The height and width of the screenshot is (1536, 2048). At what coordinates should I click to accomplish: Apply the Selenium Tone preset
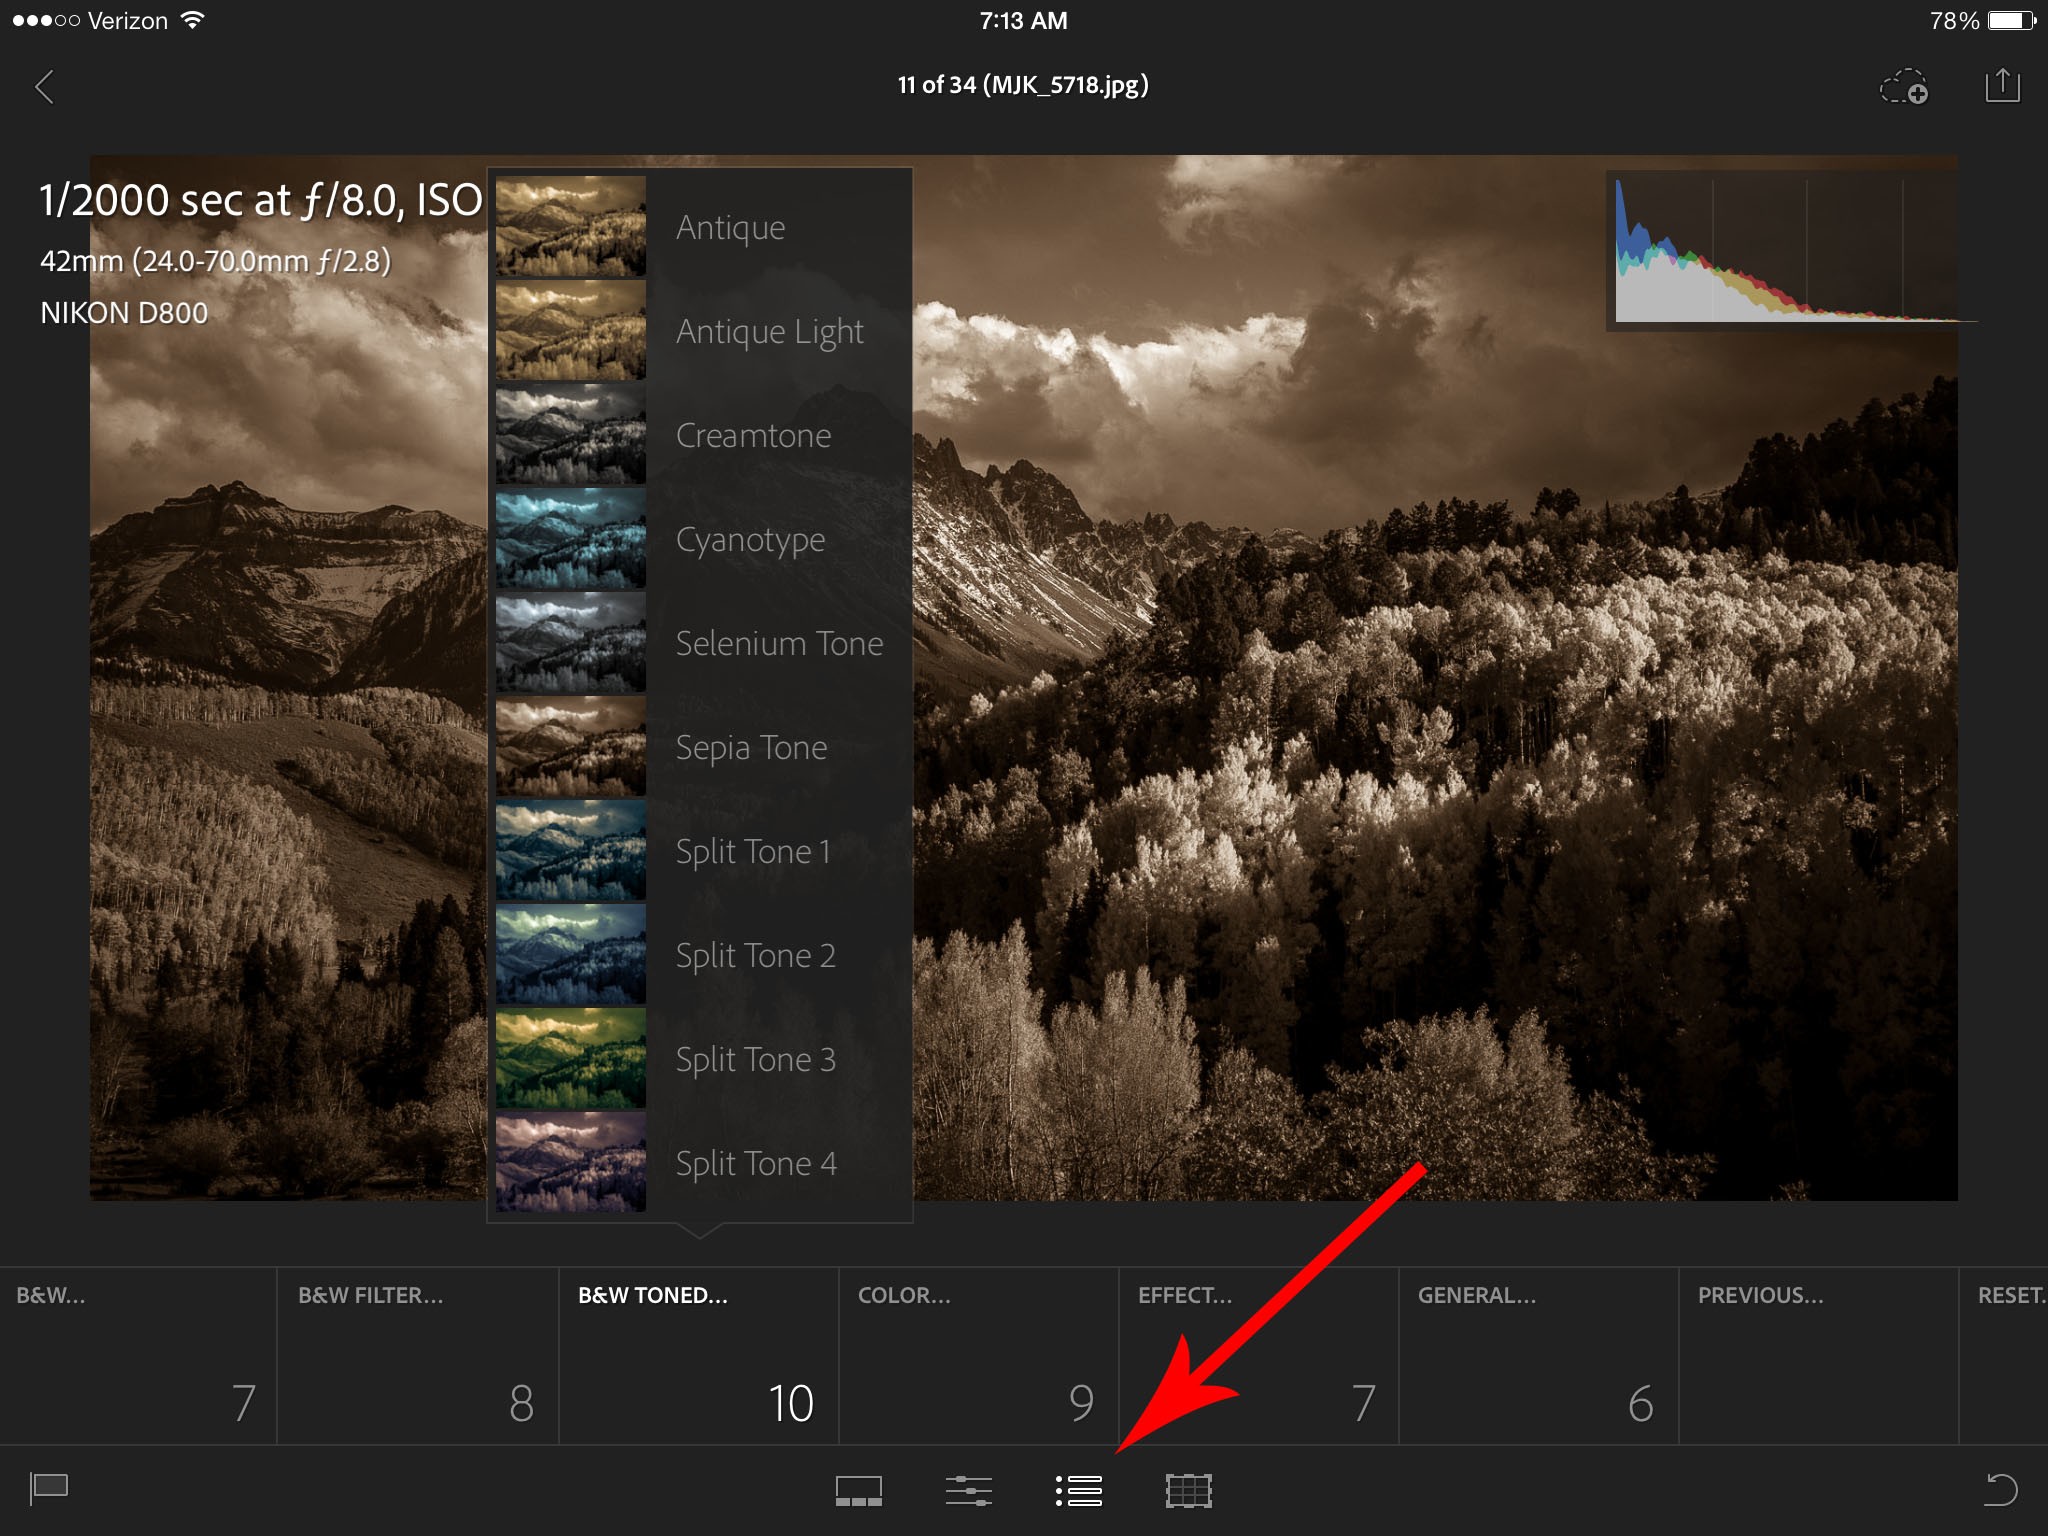[x=700, y=643]
